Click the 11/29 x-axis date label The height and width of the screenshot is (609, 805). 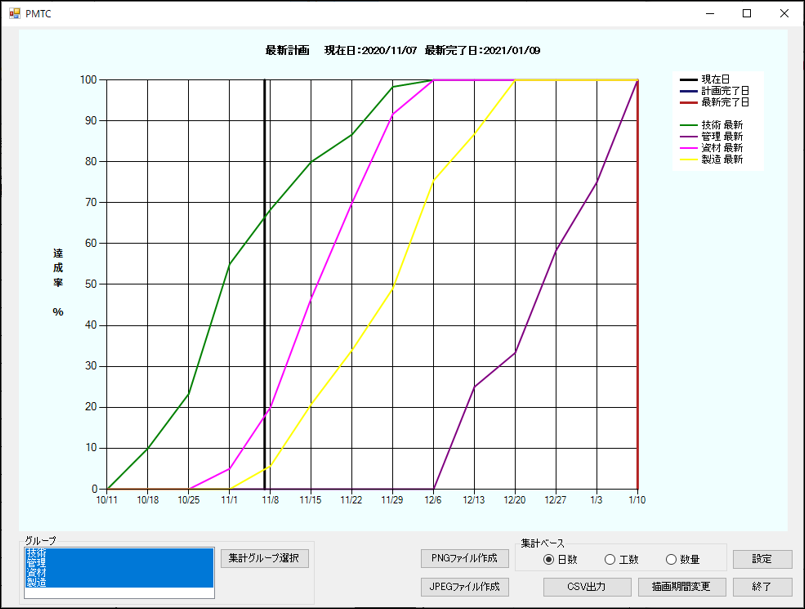[392, 500]
